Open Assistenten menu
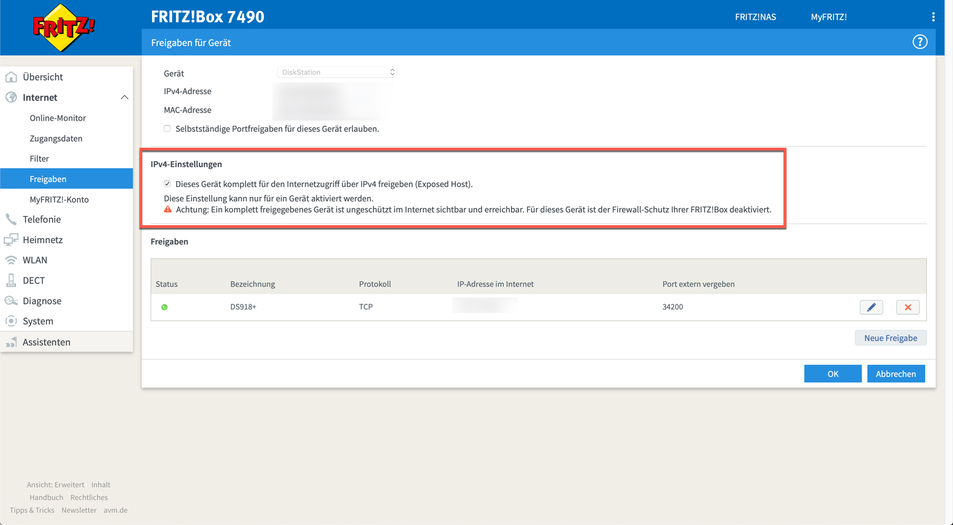Screen dimensions: 953x525 [x=46, y=342]
